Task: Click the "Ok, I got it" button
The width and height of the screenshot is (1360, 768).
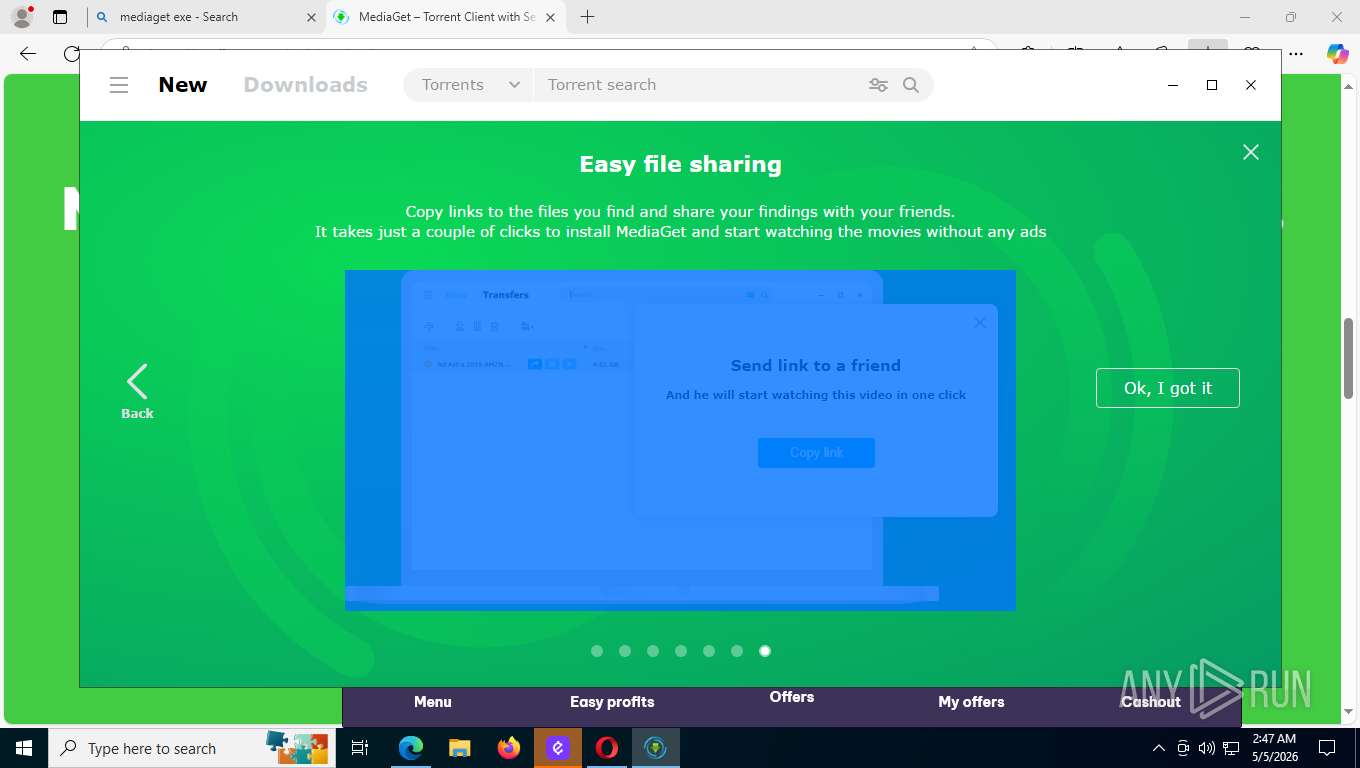Action: click(x=1168, y=388)
